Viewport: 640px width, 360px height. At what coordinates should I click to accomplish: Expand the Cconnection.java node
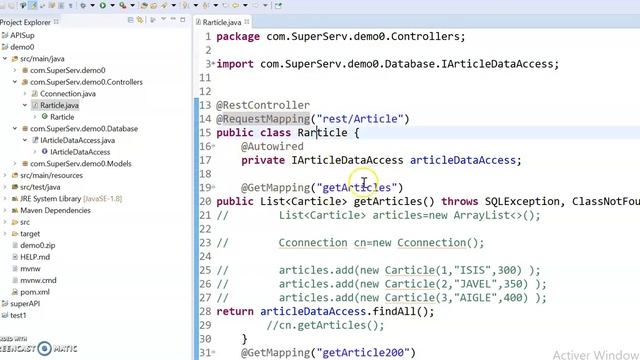coord(25,93)
